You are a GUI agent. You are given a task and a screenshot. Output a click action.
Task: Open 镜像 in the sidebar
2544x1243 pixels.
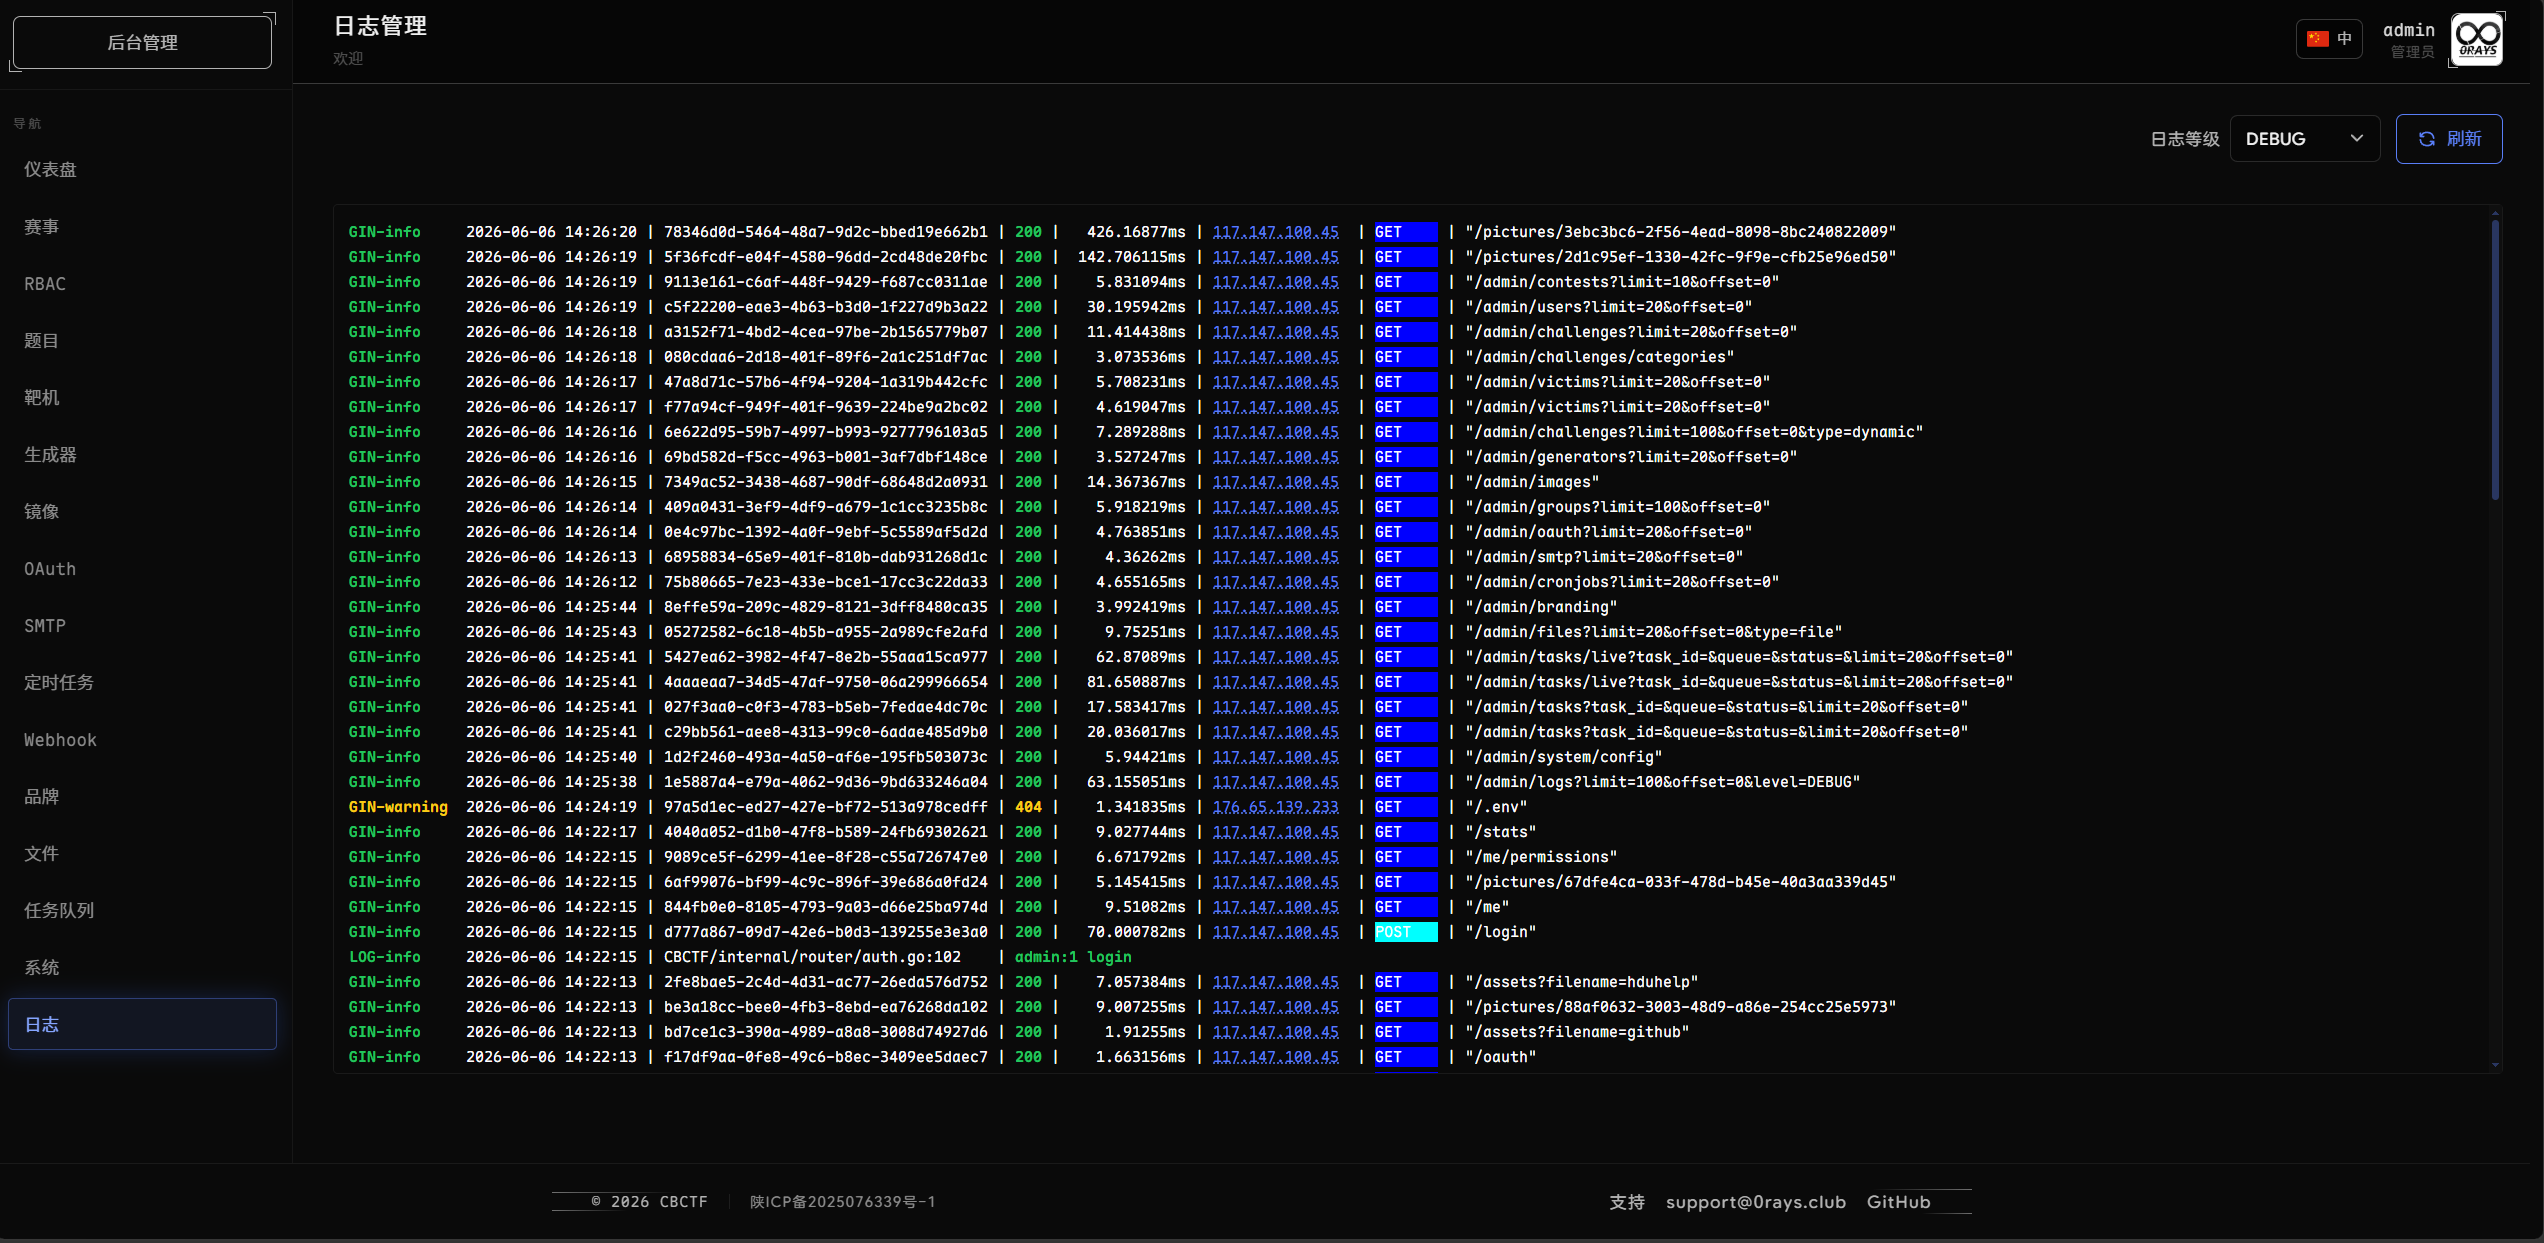pos(142,512)
